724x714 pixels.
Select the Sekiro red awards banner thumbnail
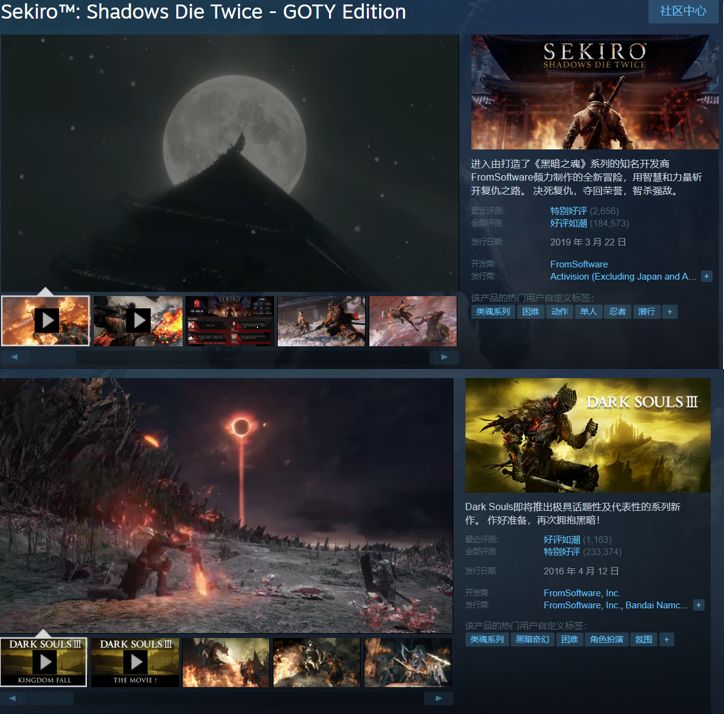(229, 321)
